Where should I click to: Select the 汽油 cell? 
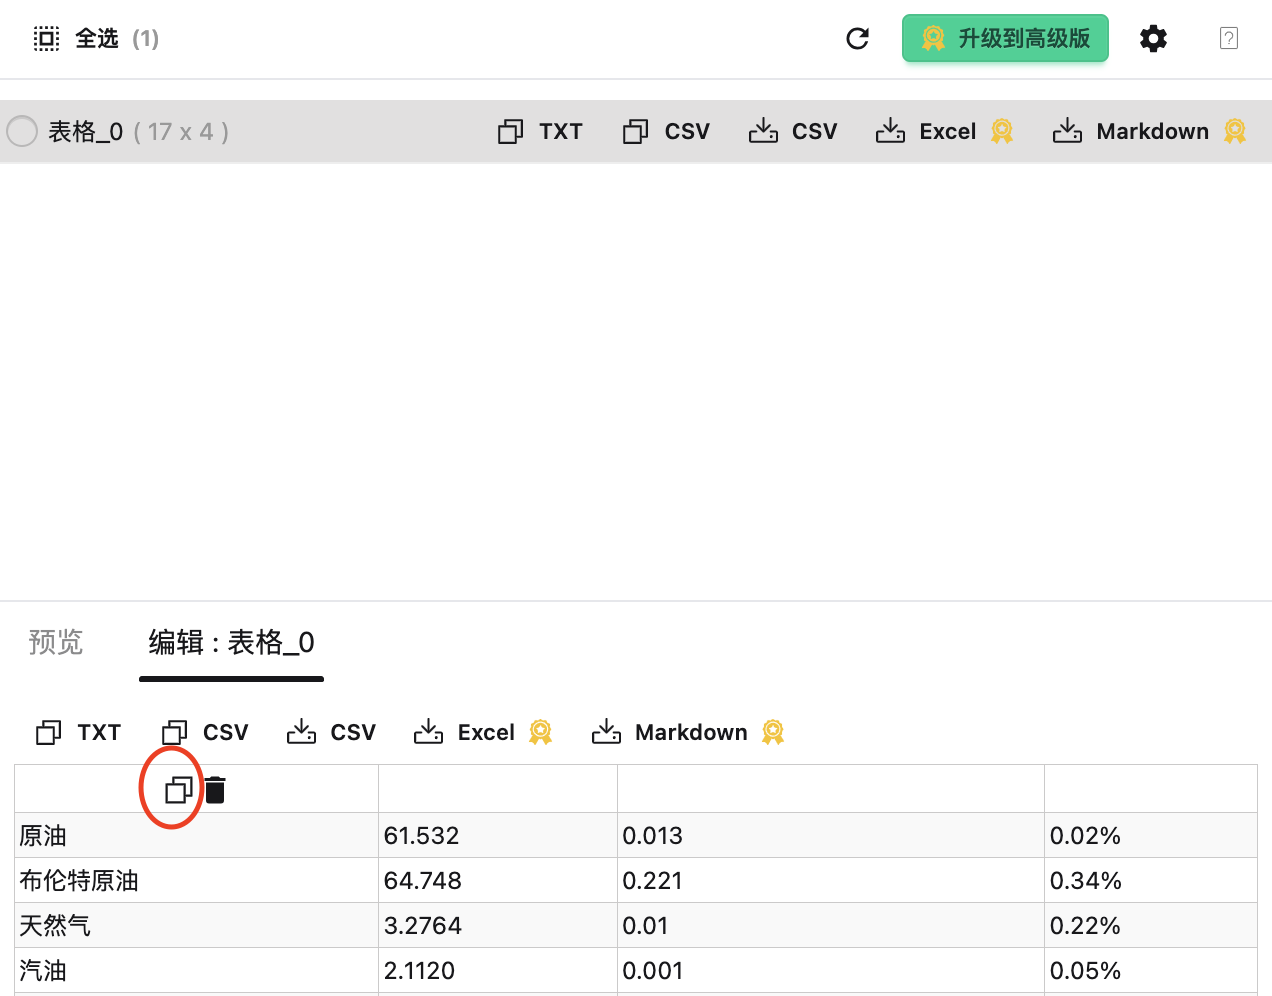pos(197,970)
